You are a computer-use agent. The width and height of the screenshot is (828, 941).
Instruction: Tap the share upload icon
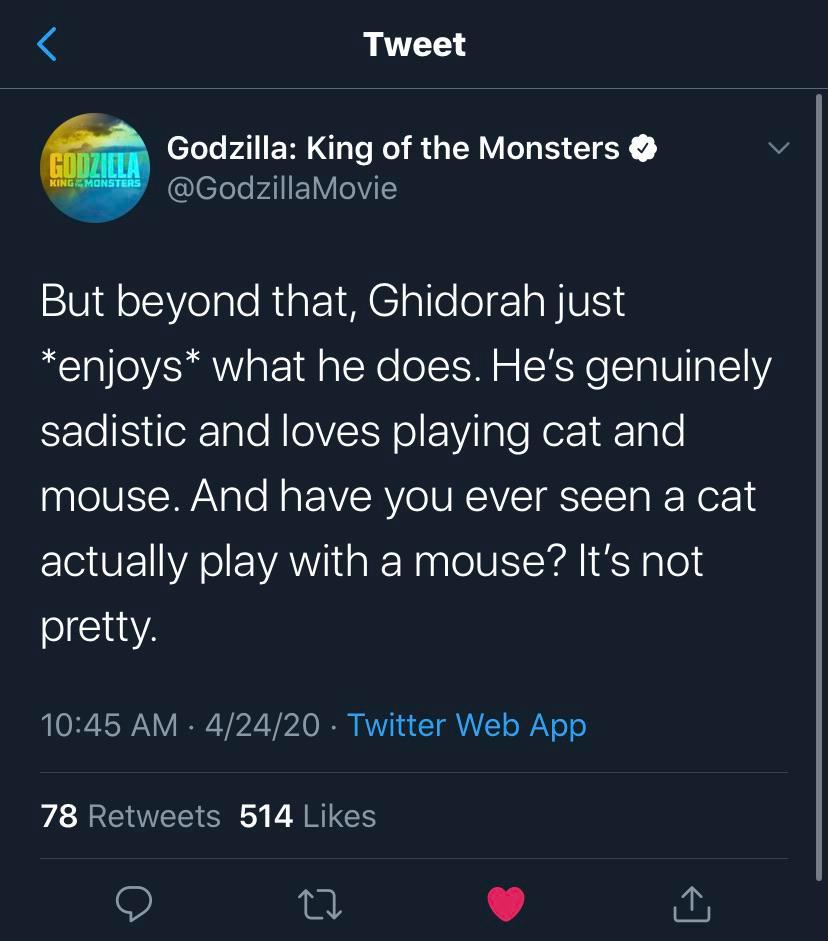[693, 905]
